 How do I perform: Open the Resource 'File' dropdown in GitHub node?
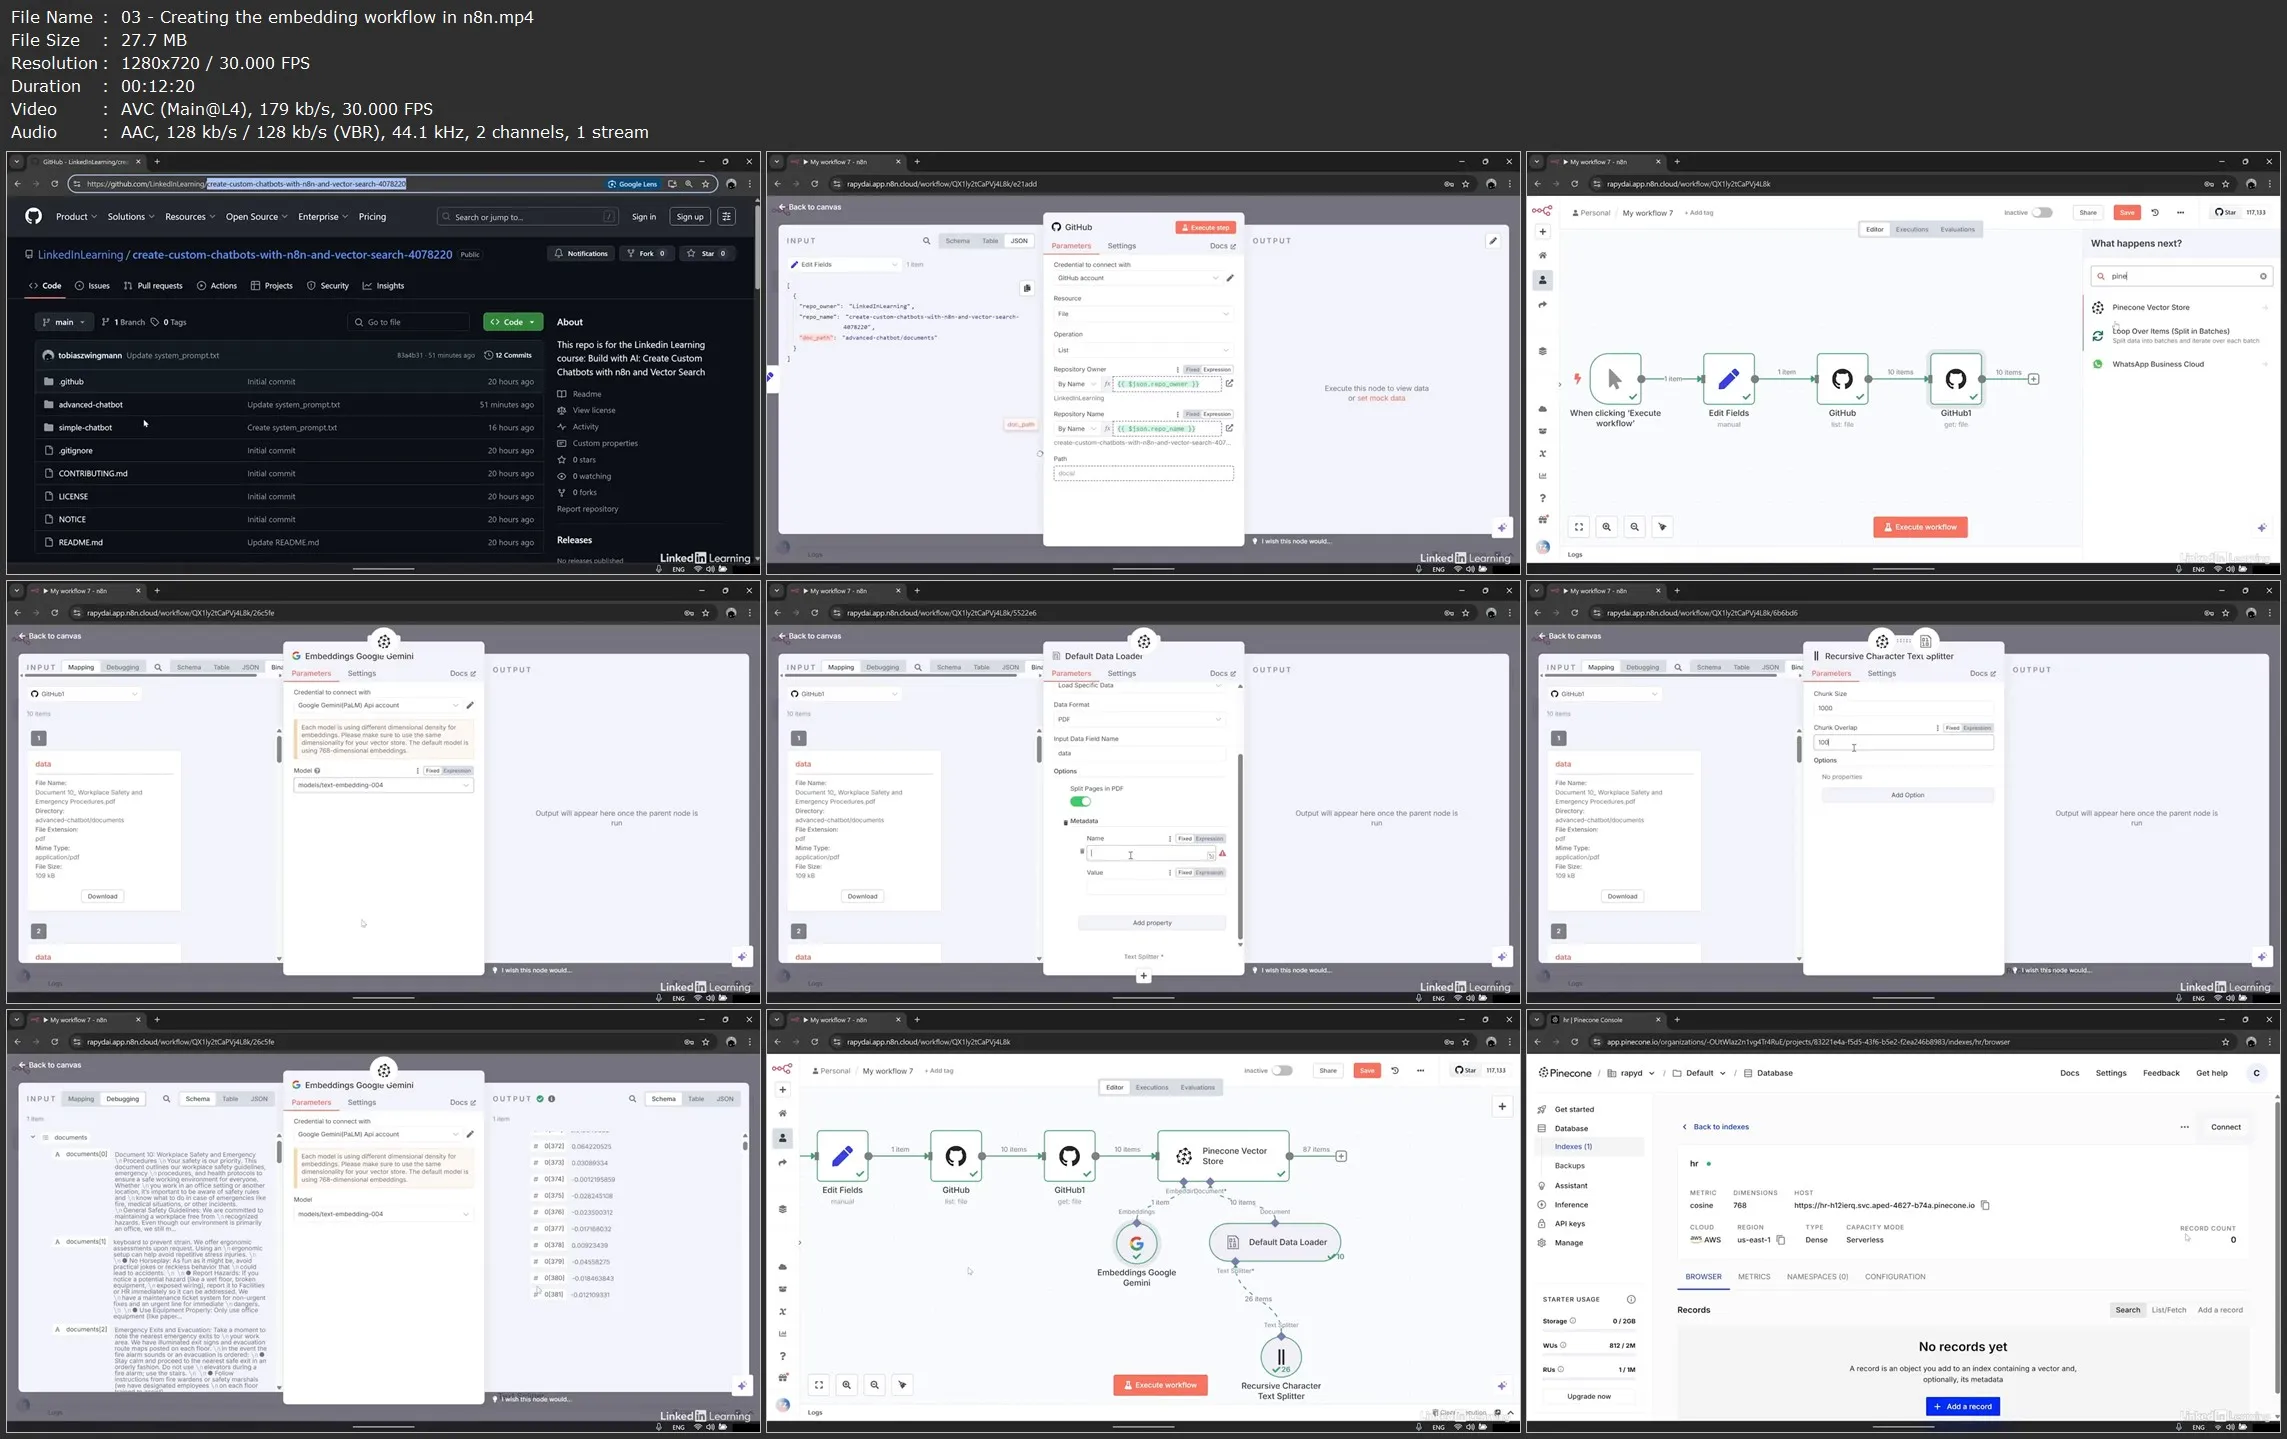click(x=1143, y=314)
